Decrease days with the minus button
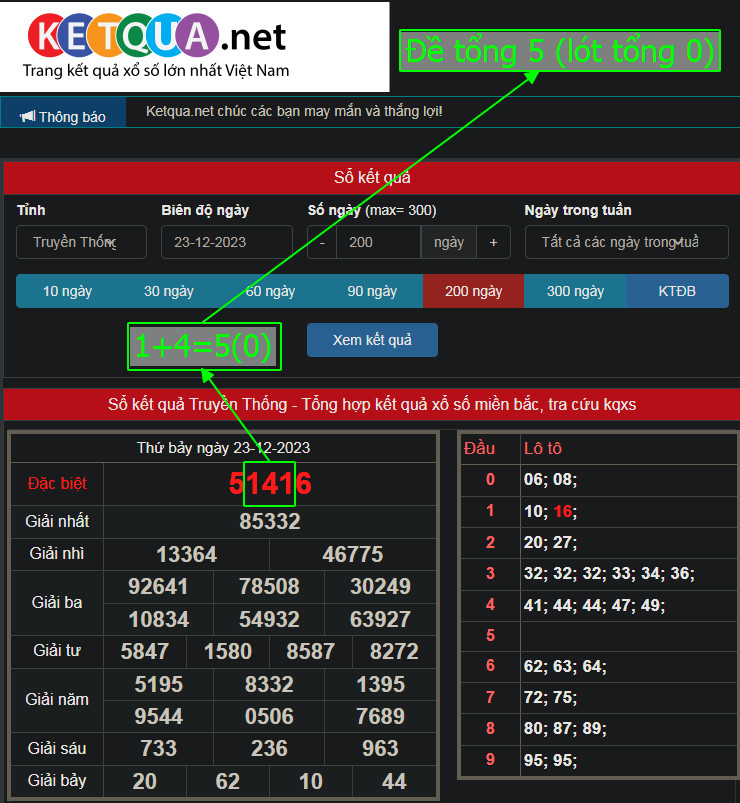This screenshot has height=803, width=740. 322,242
